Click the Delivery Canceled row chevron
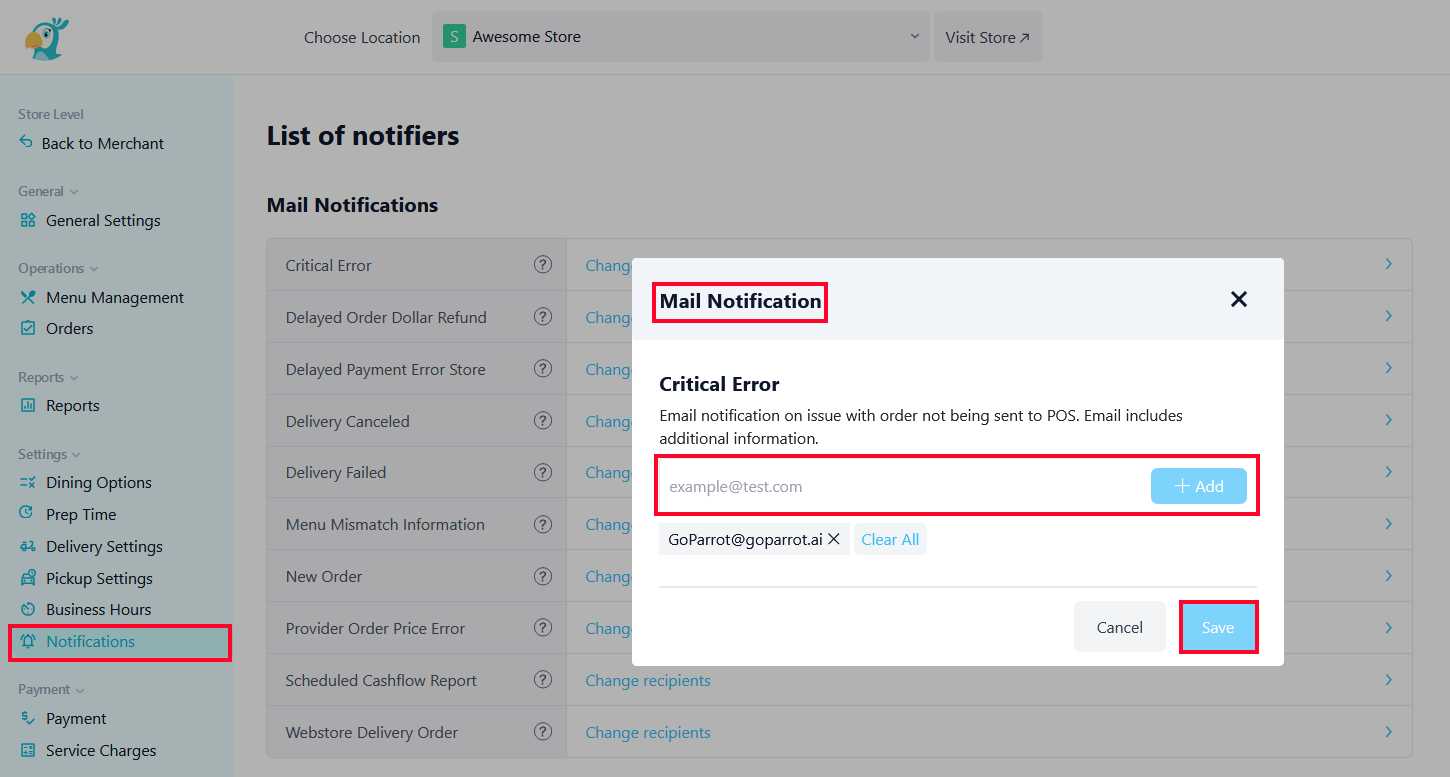Viewport: 1450px width, 777px height. tap(1389, 420)
